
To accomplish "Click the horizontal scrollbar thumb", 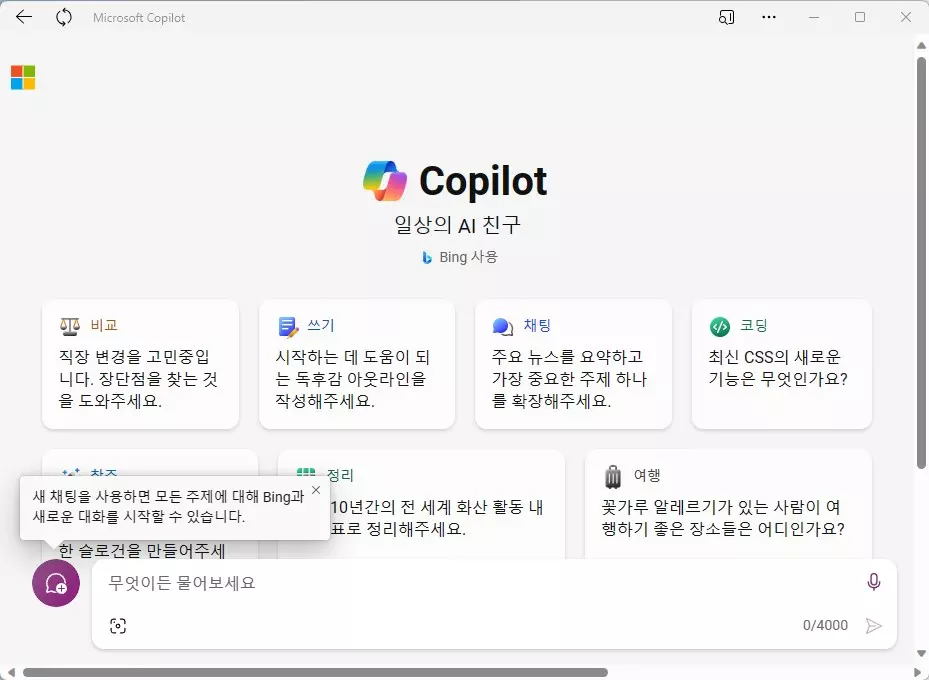I will pyautogui.click(x=315, y=672).
